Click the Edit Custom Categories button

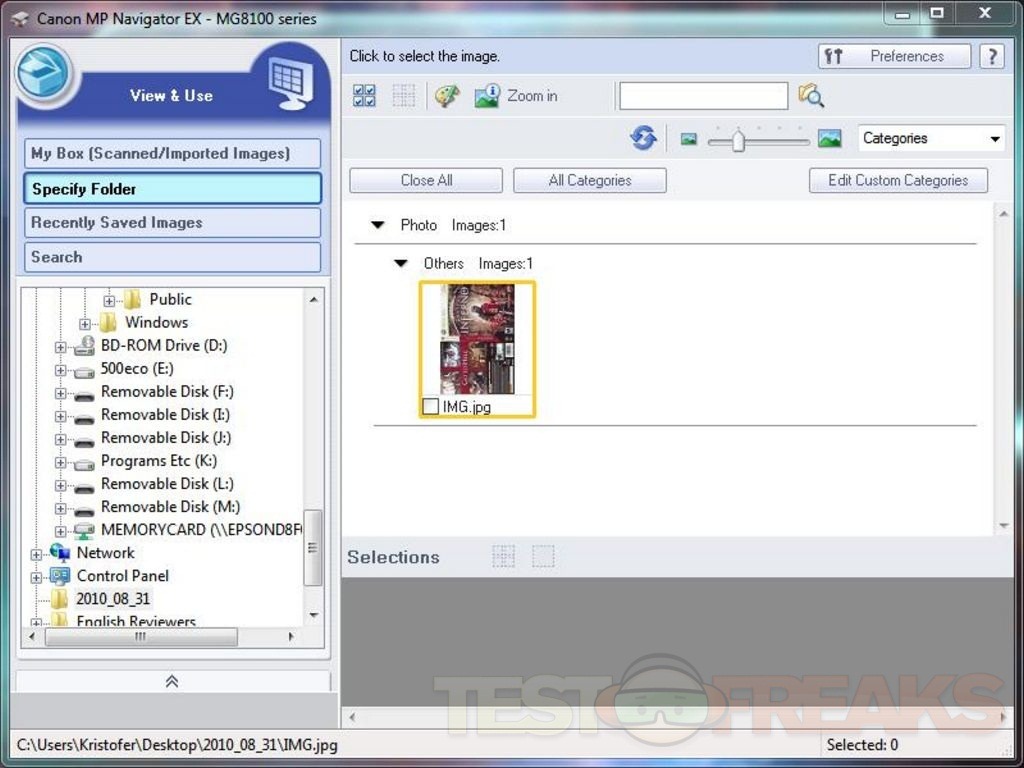(x=897, y=180)
